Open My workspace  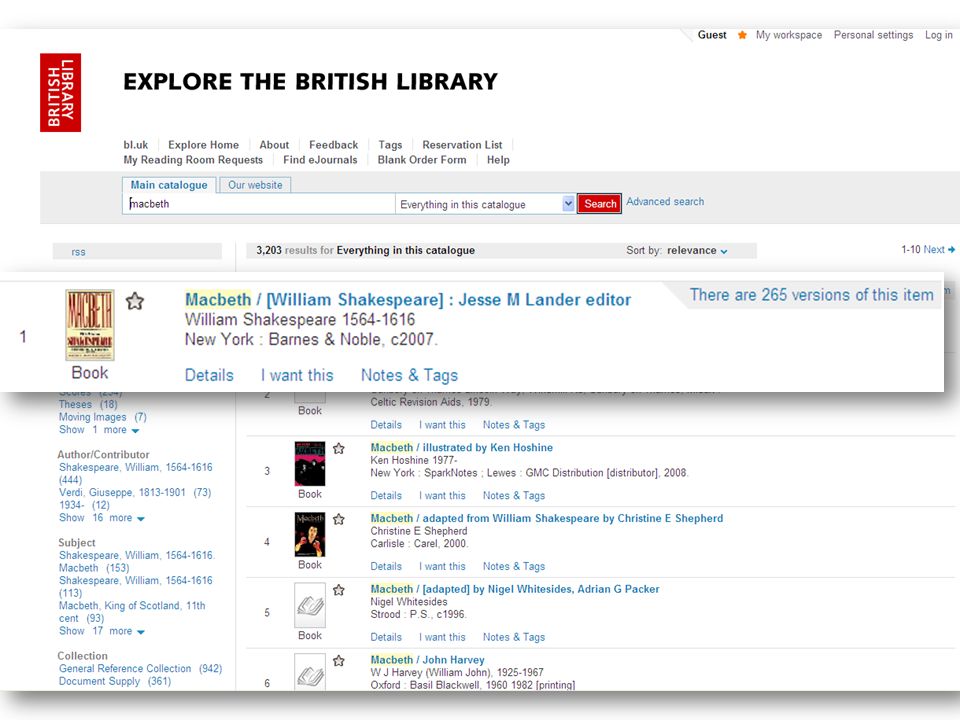click(789, 35)
